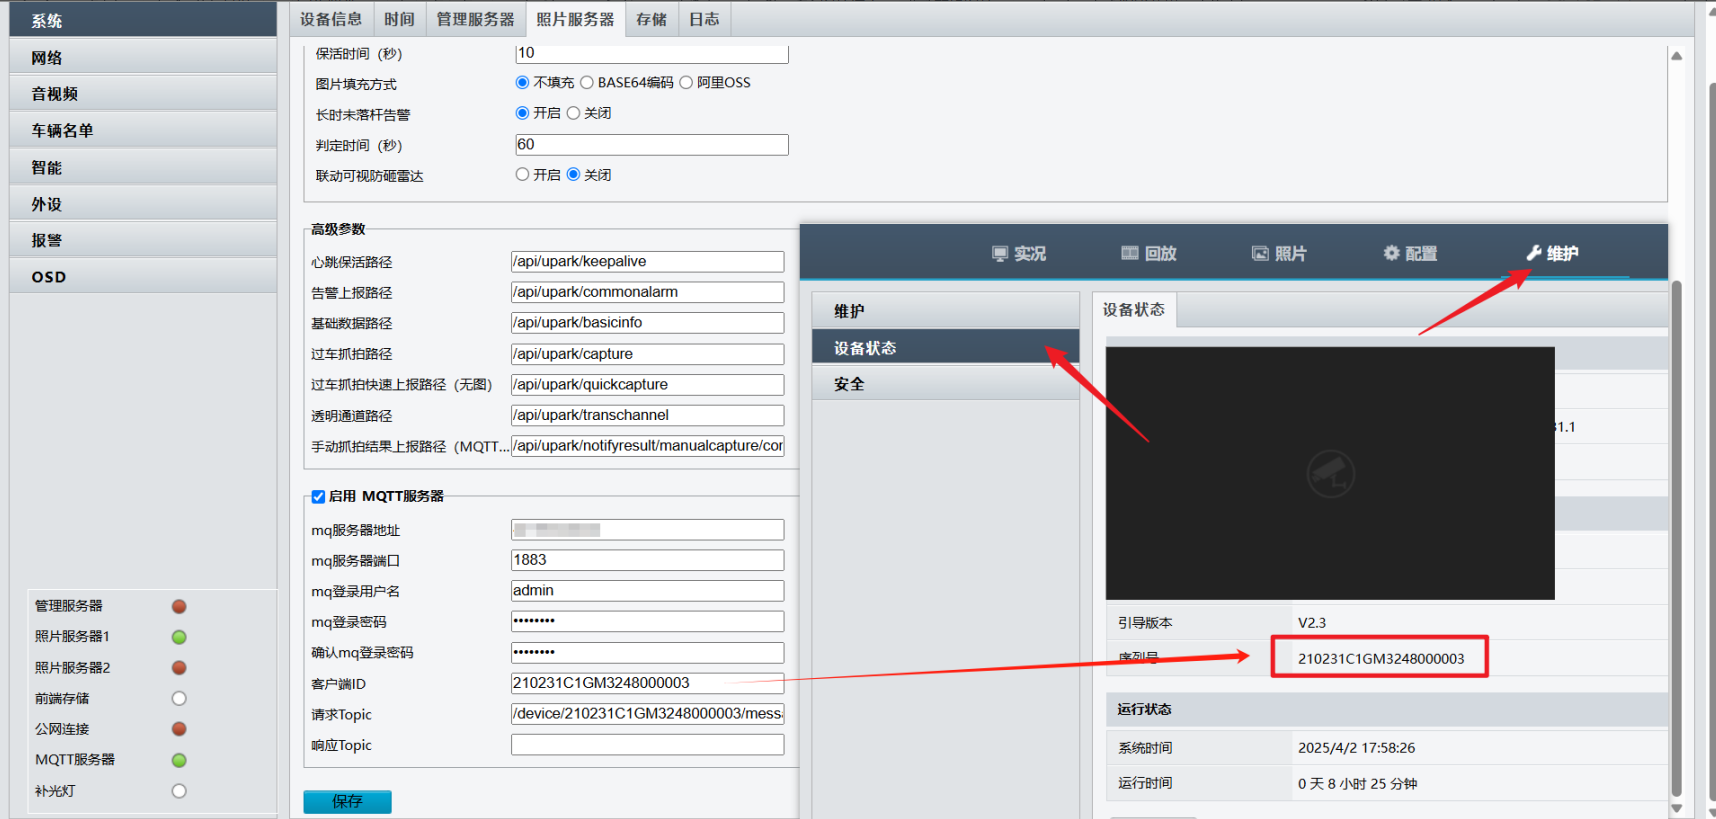Screen dimensions: 1716x819
Task: Select BASE64编码 image fill option
Action: tap(587, 82)
